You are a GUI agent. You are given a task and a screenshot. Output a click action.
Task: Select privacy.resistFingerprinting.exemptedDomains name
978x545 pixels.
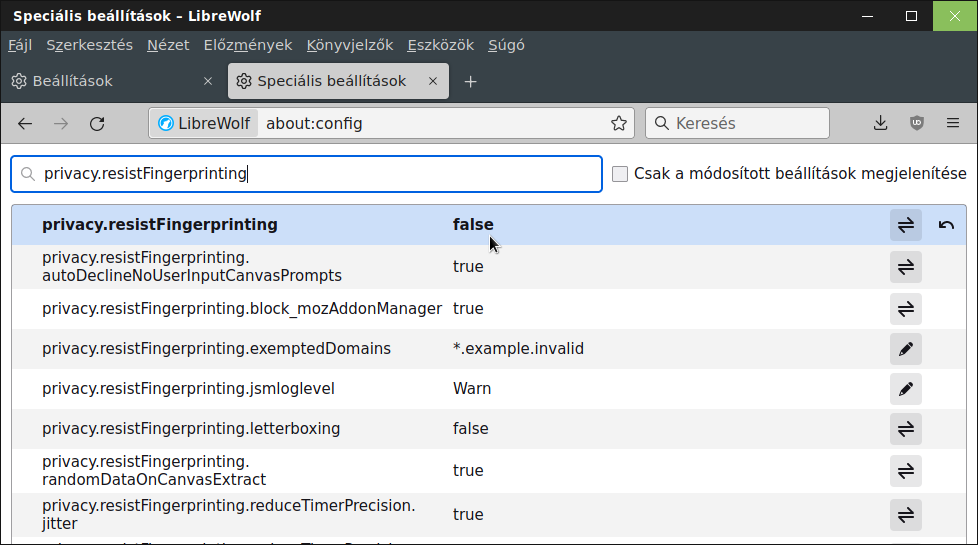(216, 349)
